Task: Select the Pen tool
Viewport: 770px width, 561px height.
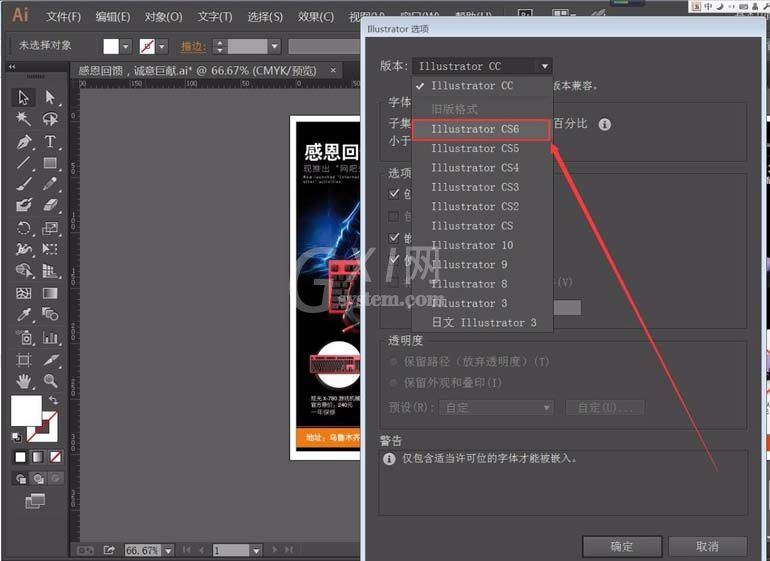Action: (x=23, y=141)
